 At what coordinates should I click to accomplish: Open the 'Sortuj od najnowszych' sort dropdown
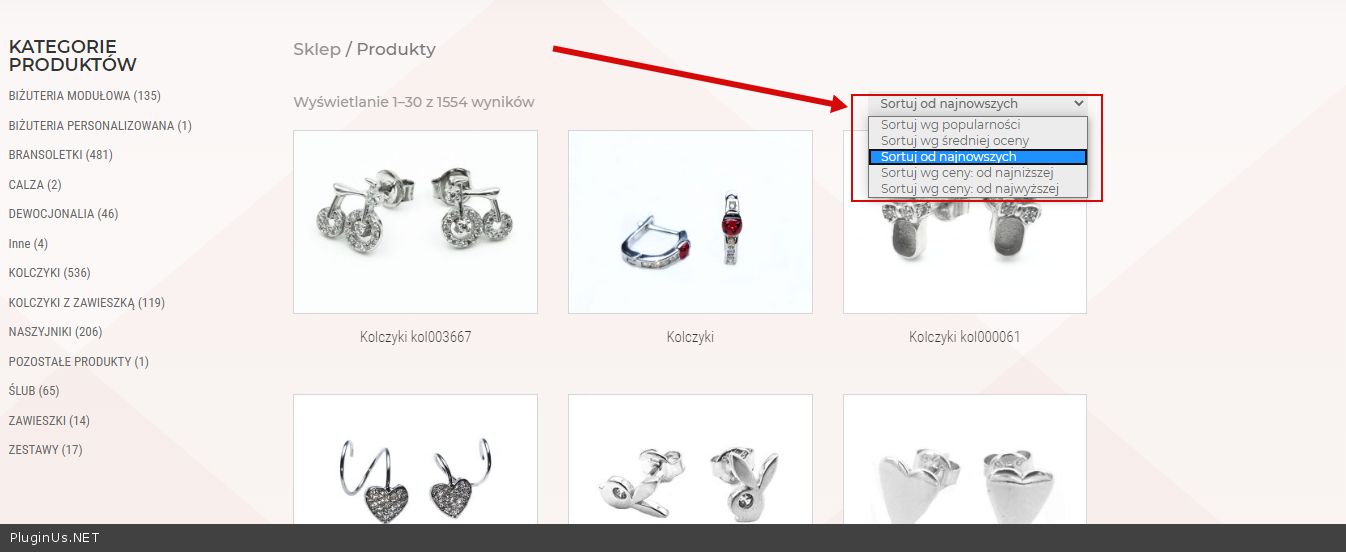[978, 103]
